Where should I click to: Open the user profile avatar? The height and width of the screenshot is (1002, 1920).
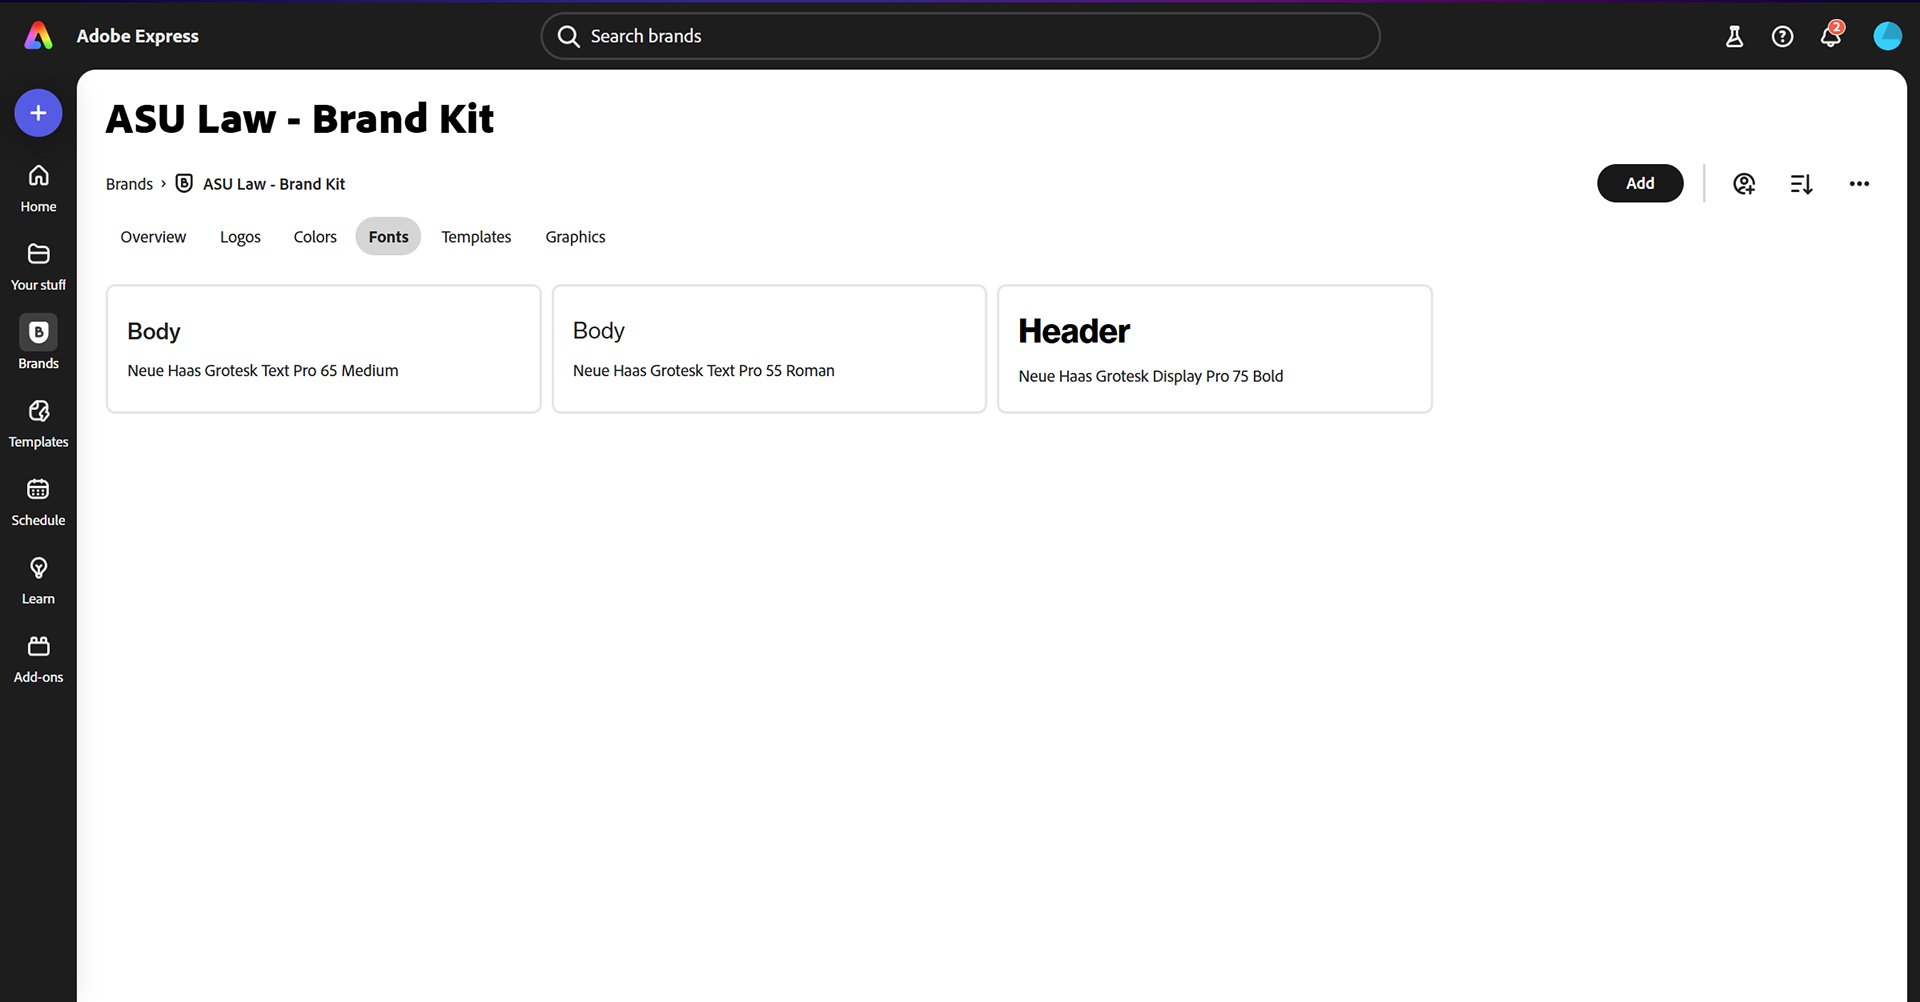click(x=1887, y=36)
